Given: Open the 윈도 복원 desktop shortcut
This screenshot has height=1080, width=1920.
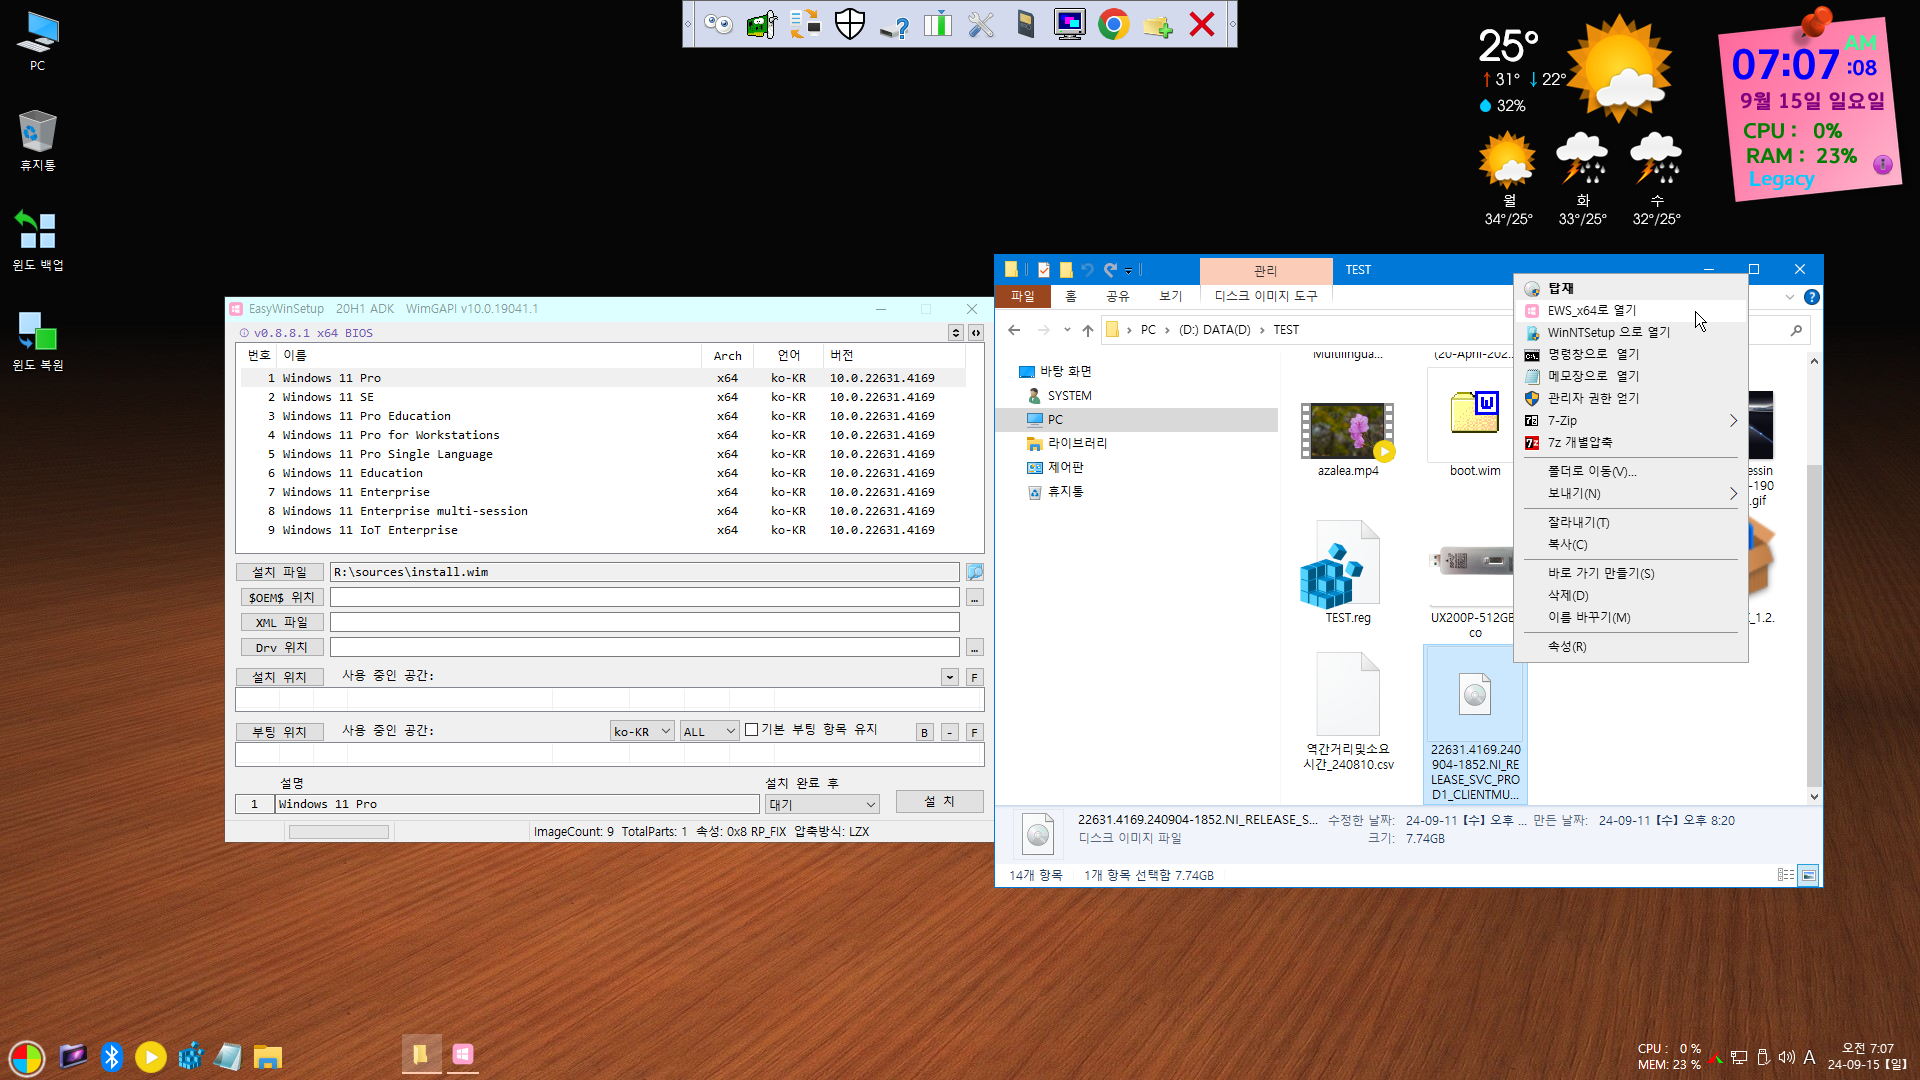Looking at the screenshot, I should [37, 341].
